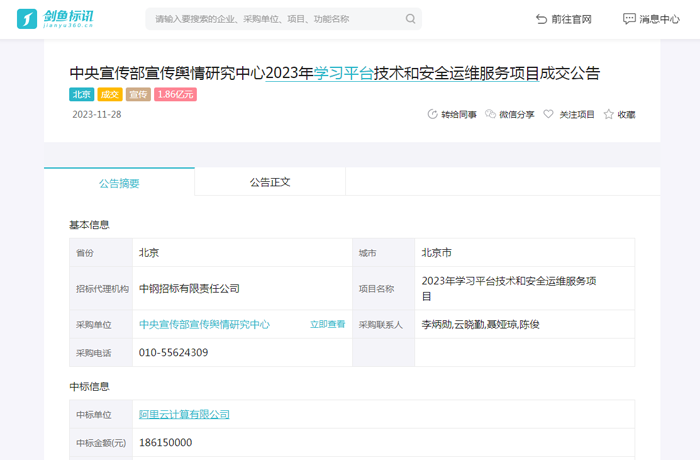Click the 北京 tag

pos(81,94)
